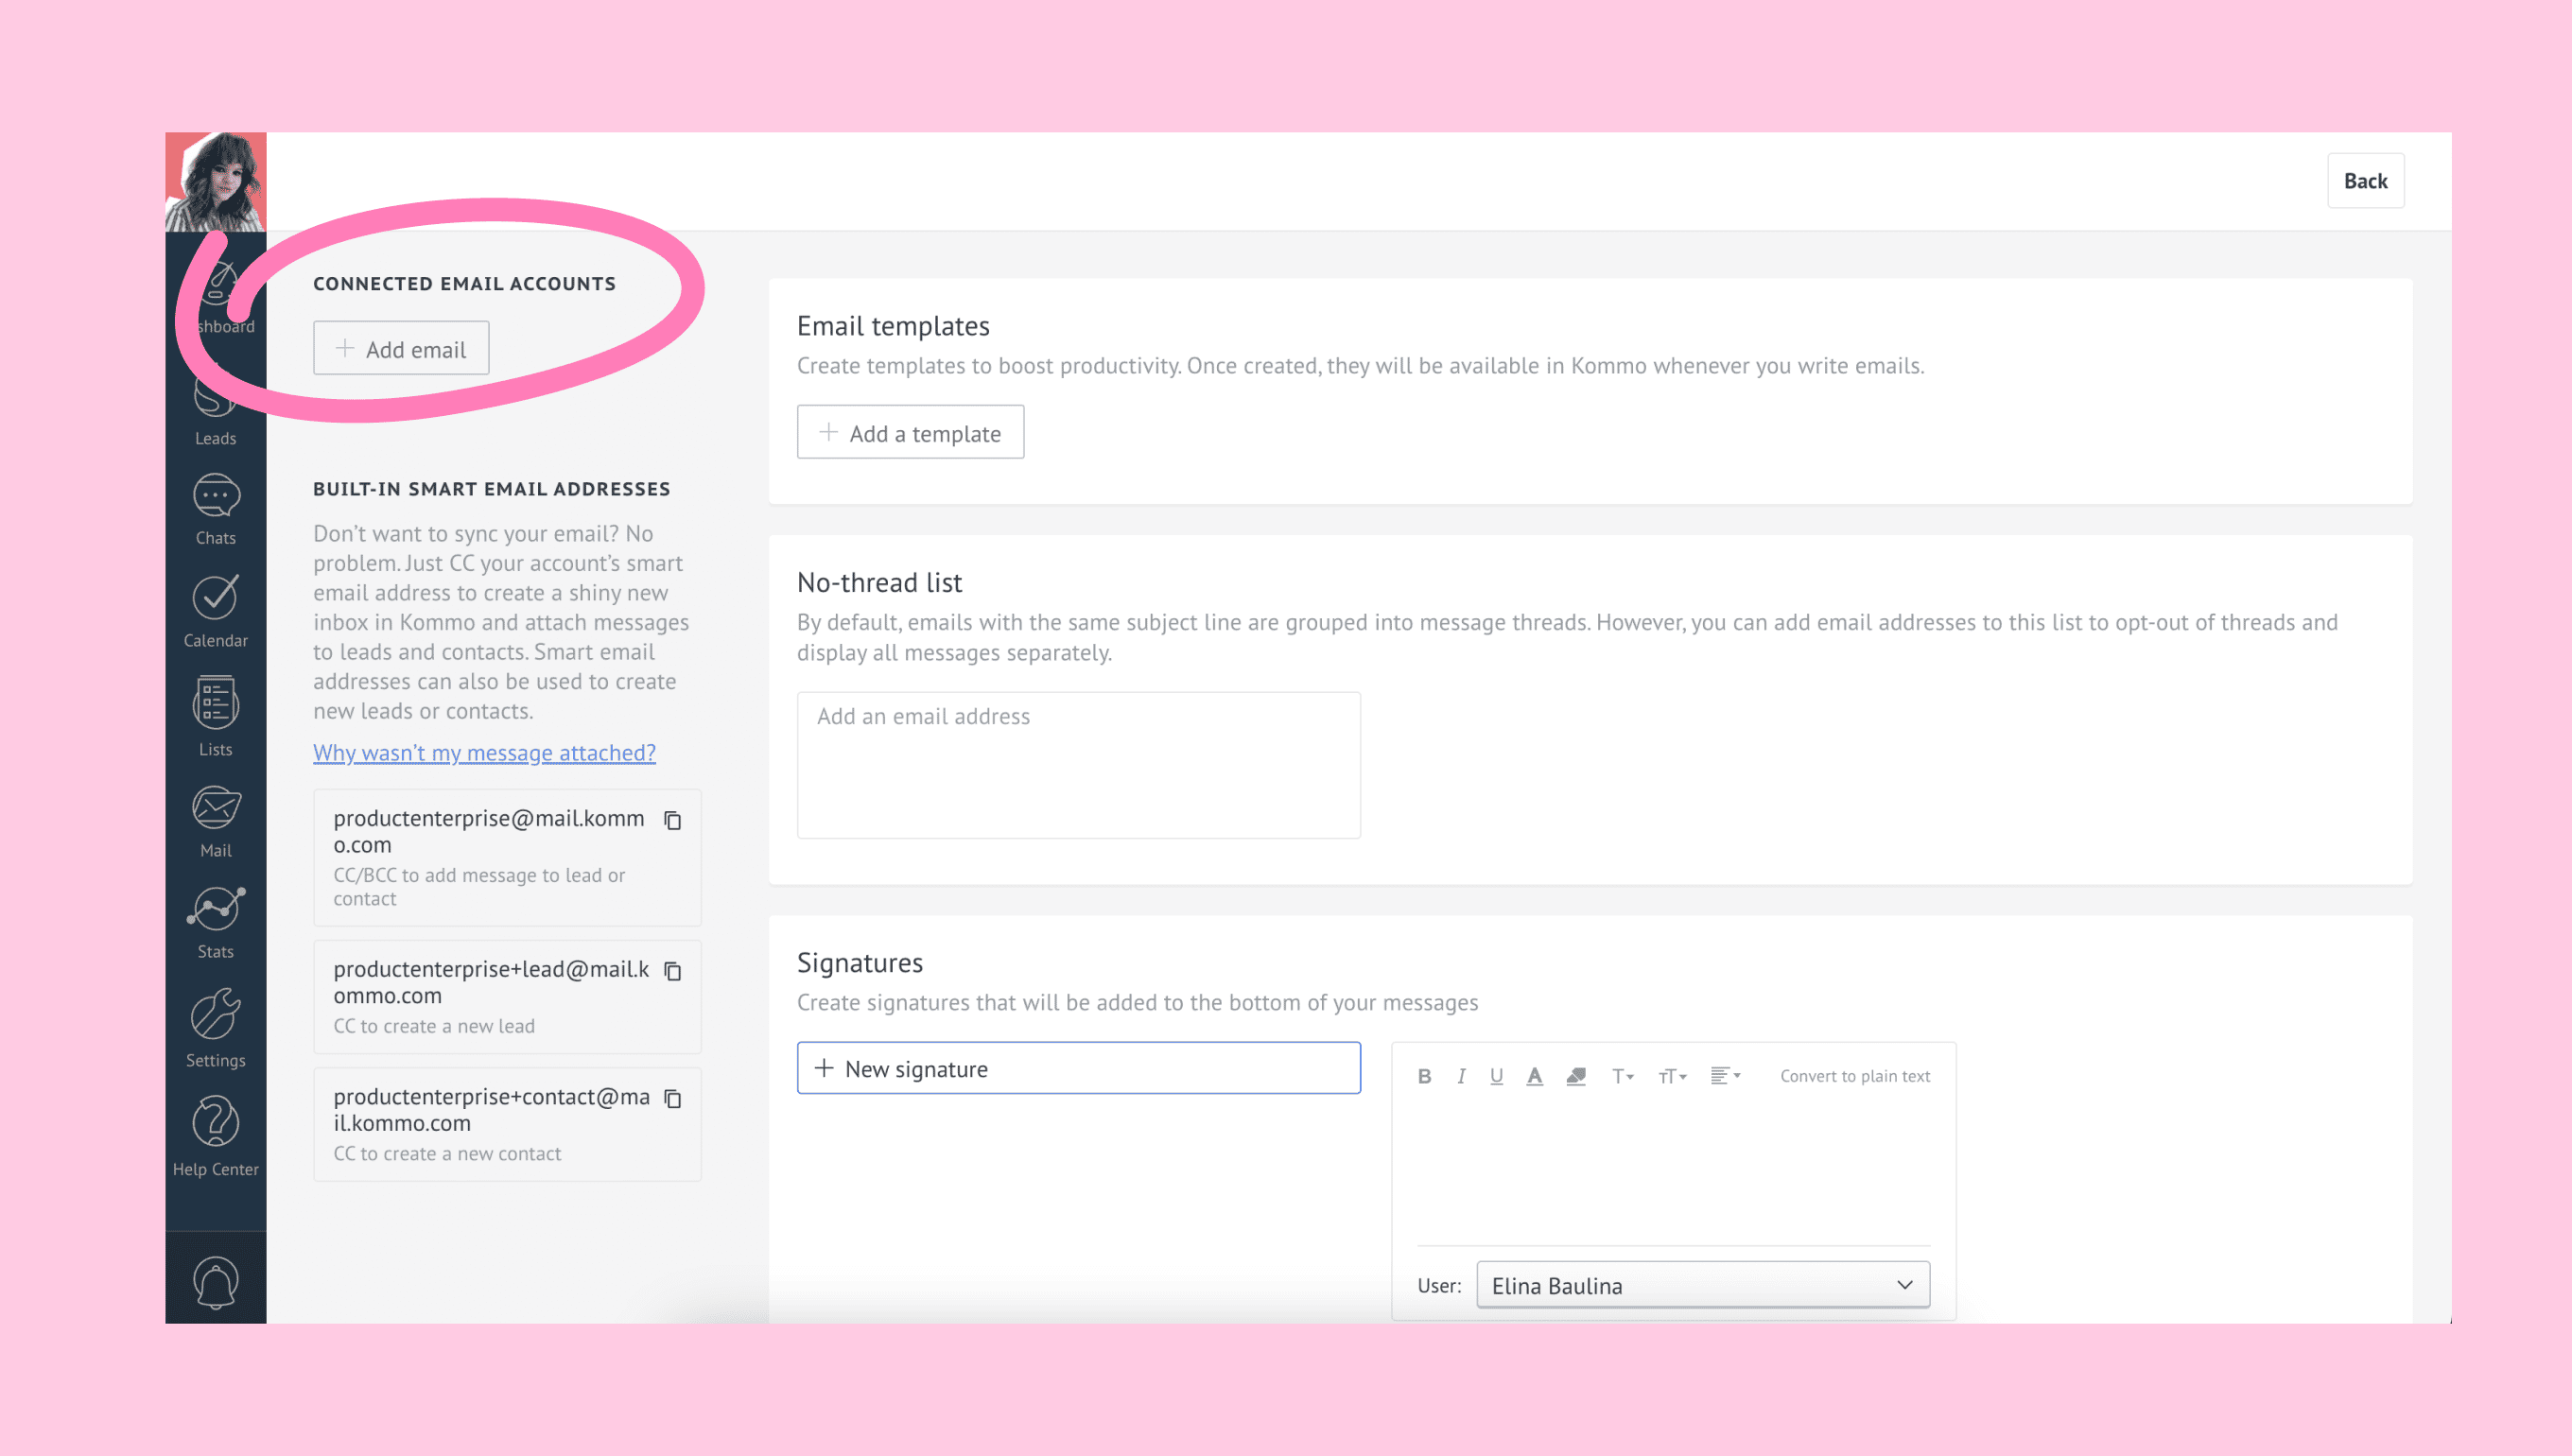Viewport: 2572px width, 1456px height.
Task: Click the Add email button
Action: pos(401,348)
